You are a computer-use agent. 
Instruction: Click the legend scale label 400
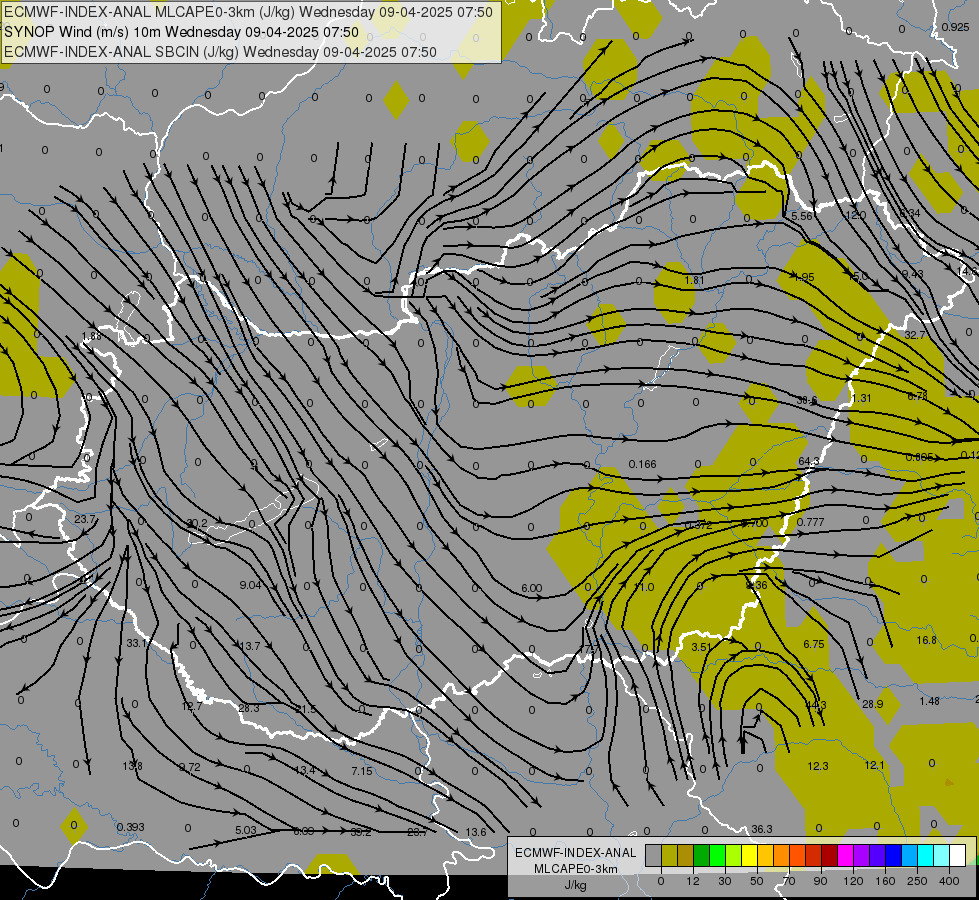[949, 881]
